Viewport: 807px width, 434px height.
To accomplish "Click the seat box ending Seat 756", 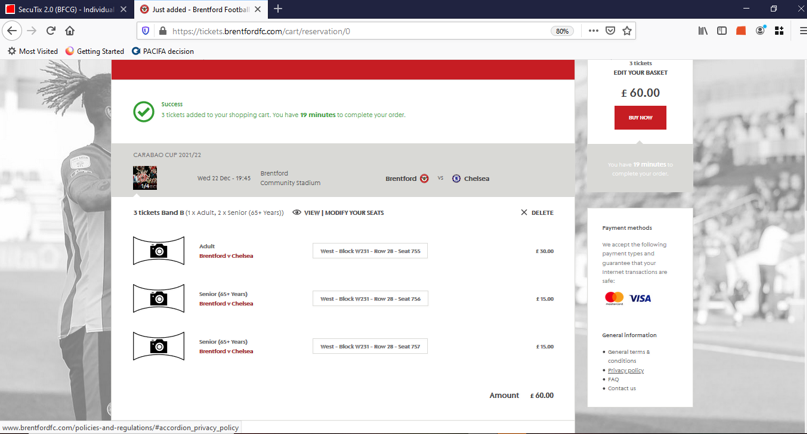I will [x=370, y=299].
